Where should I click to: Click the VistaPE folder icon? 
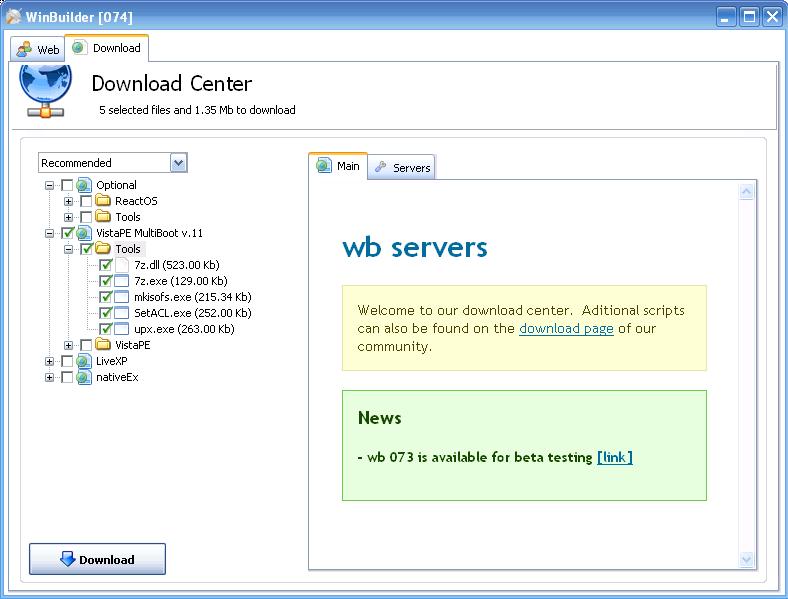pos(103,344)
